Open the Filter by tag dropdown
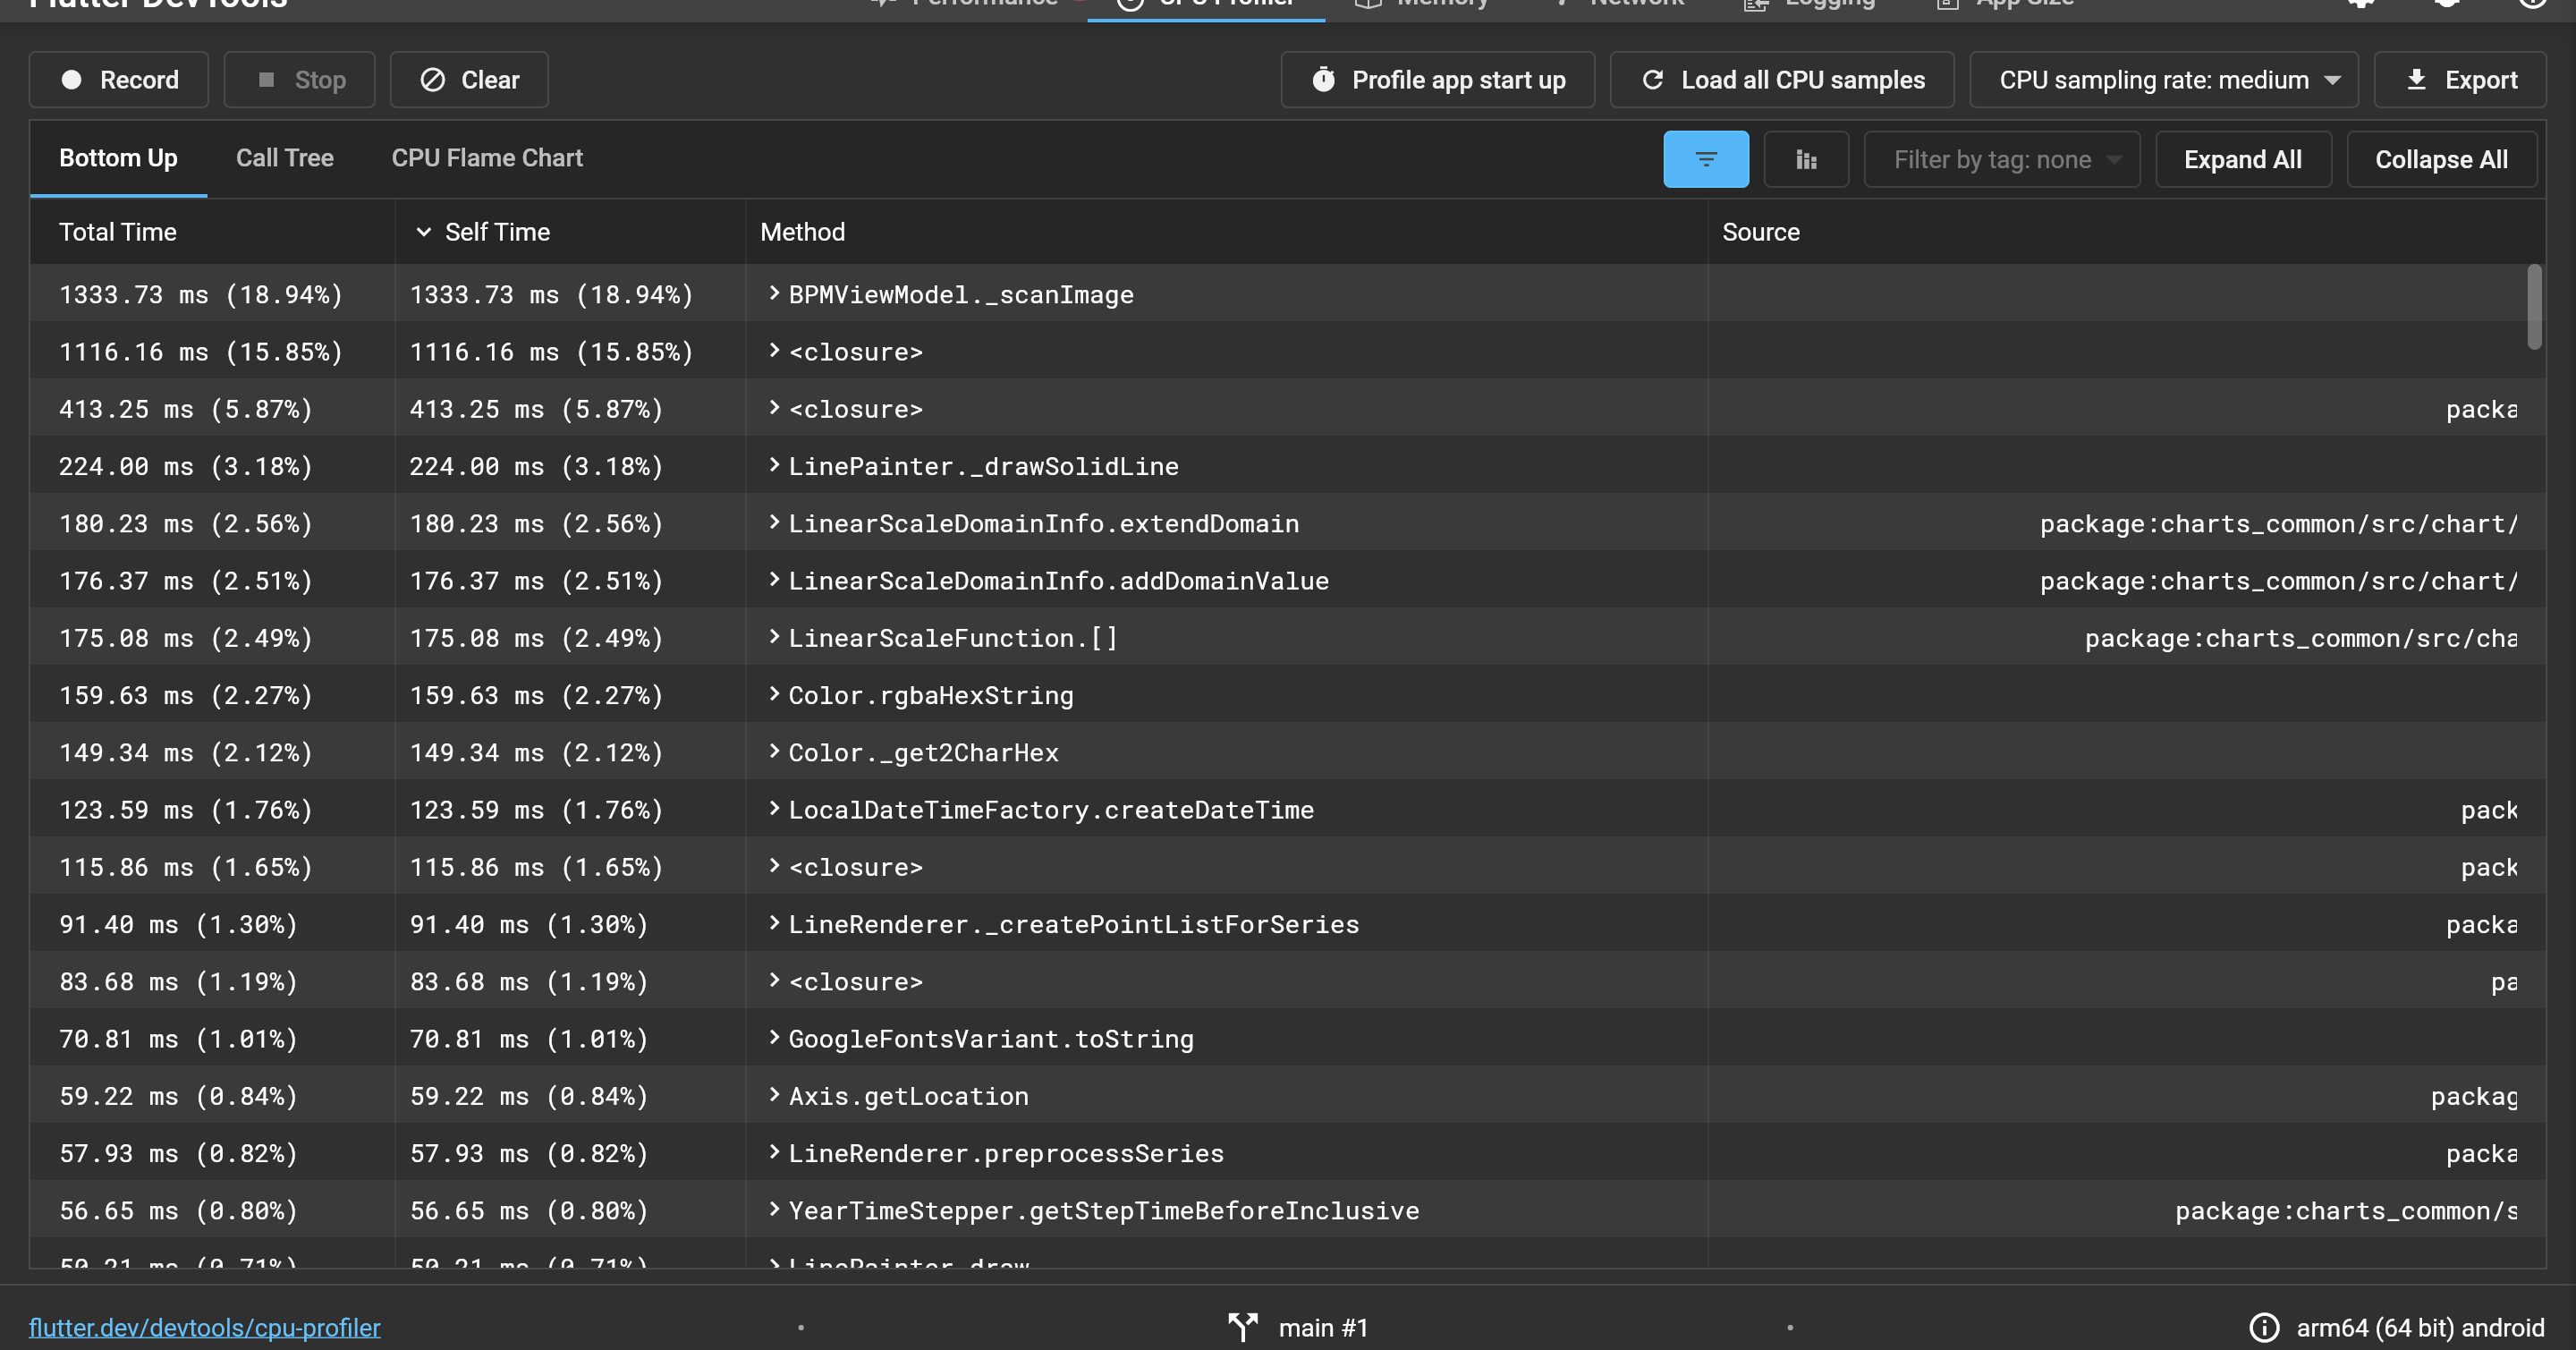 pos(2002,159)
